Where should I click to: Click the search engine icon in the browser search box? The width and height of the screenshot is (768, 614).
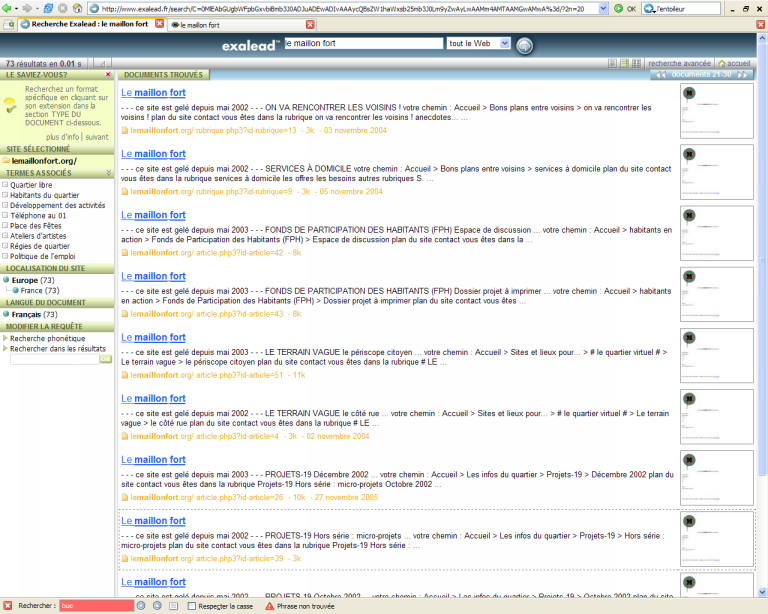click(648, 9)
